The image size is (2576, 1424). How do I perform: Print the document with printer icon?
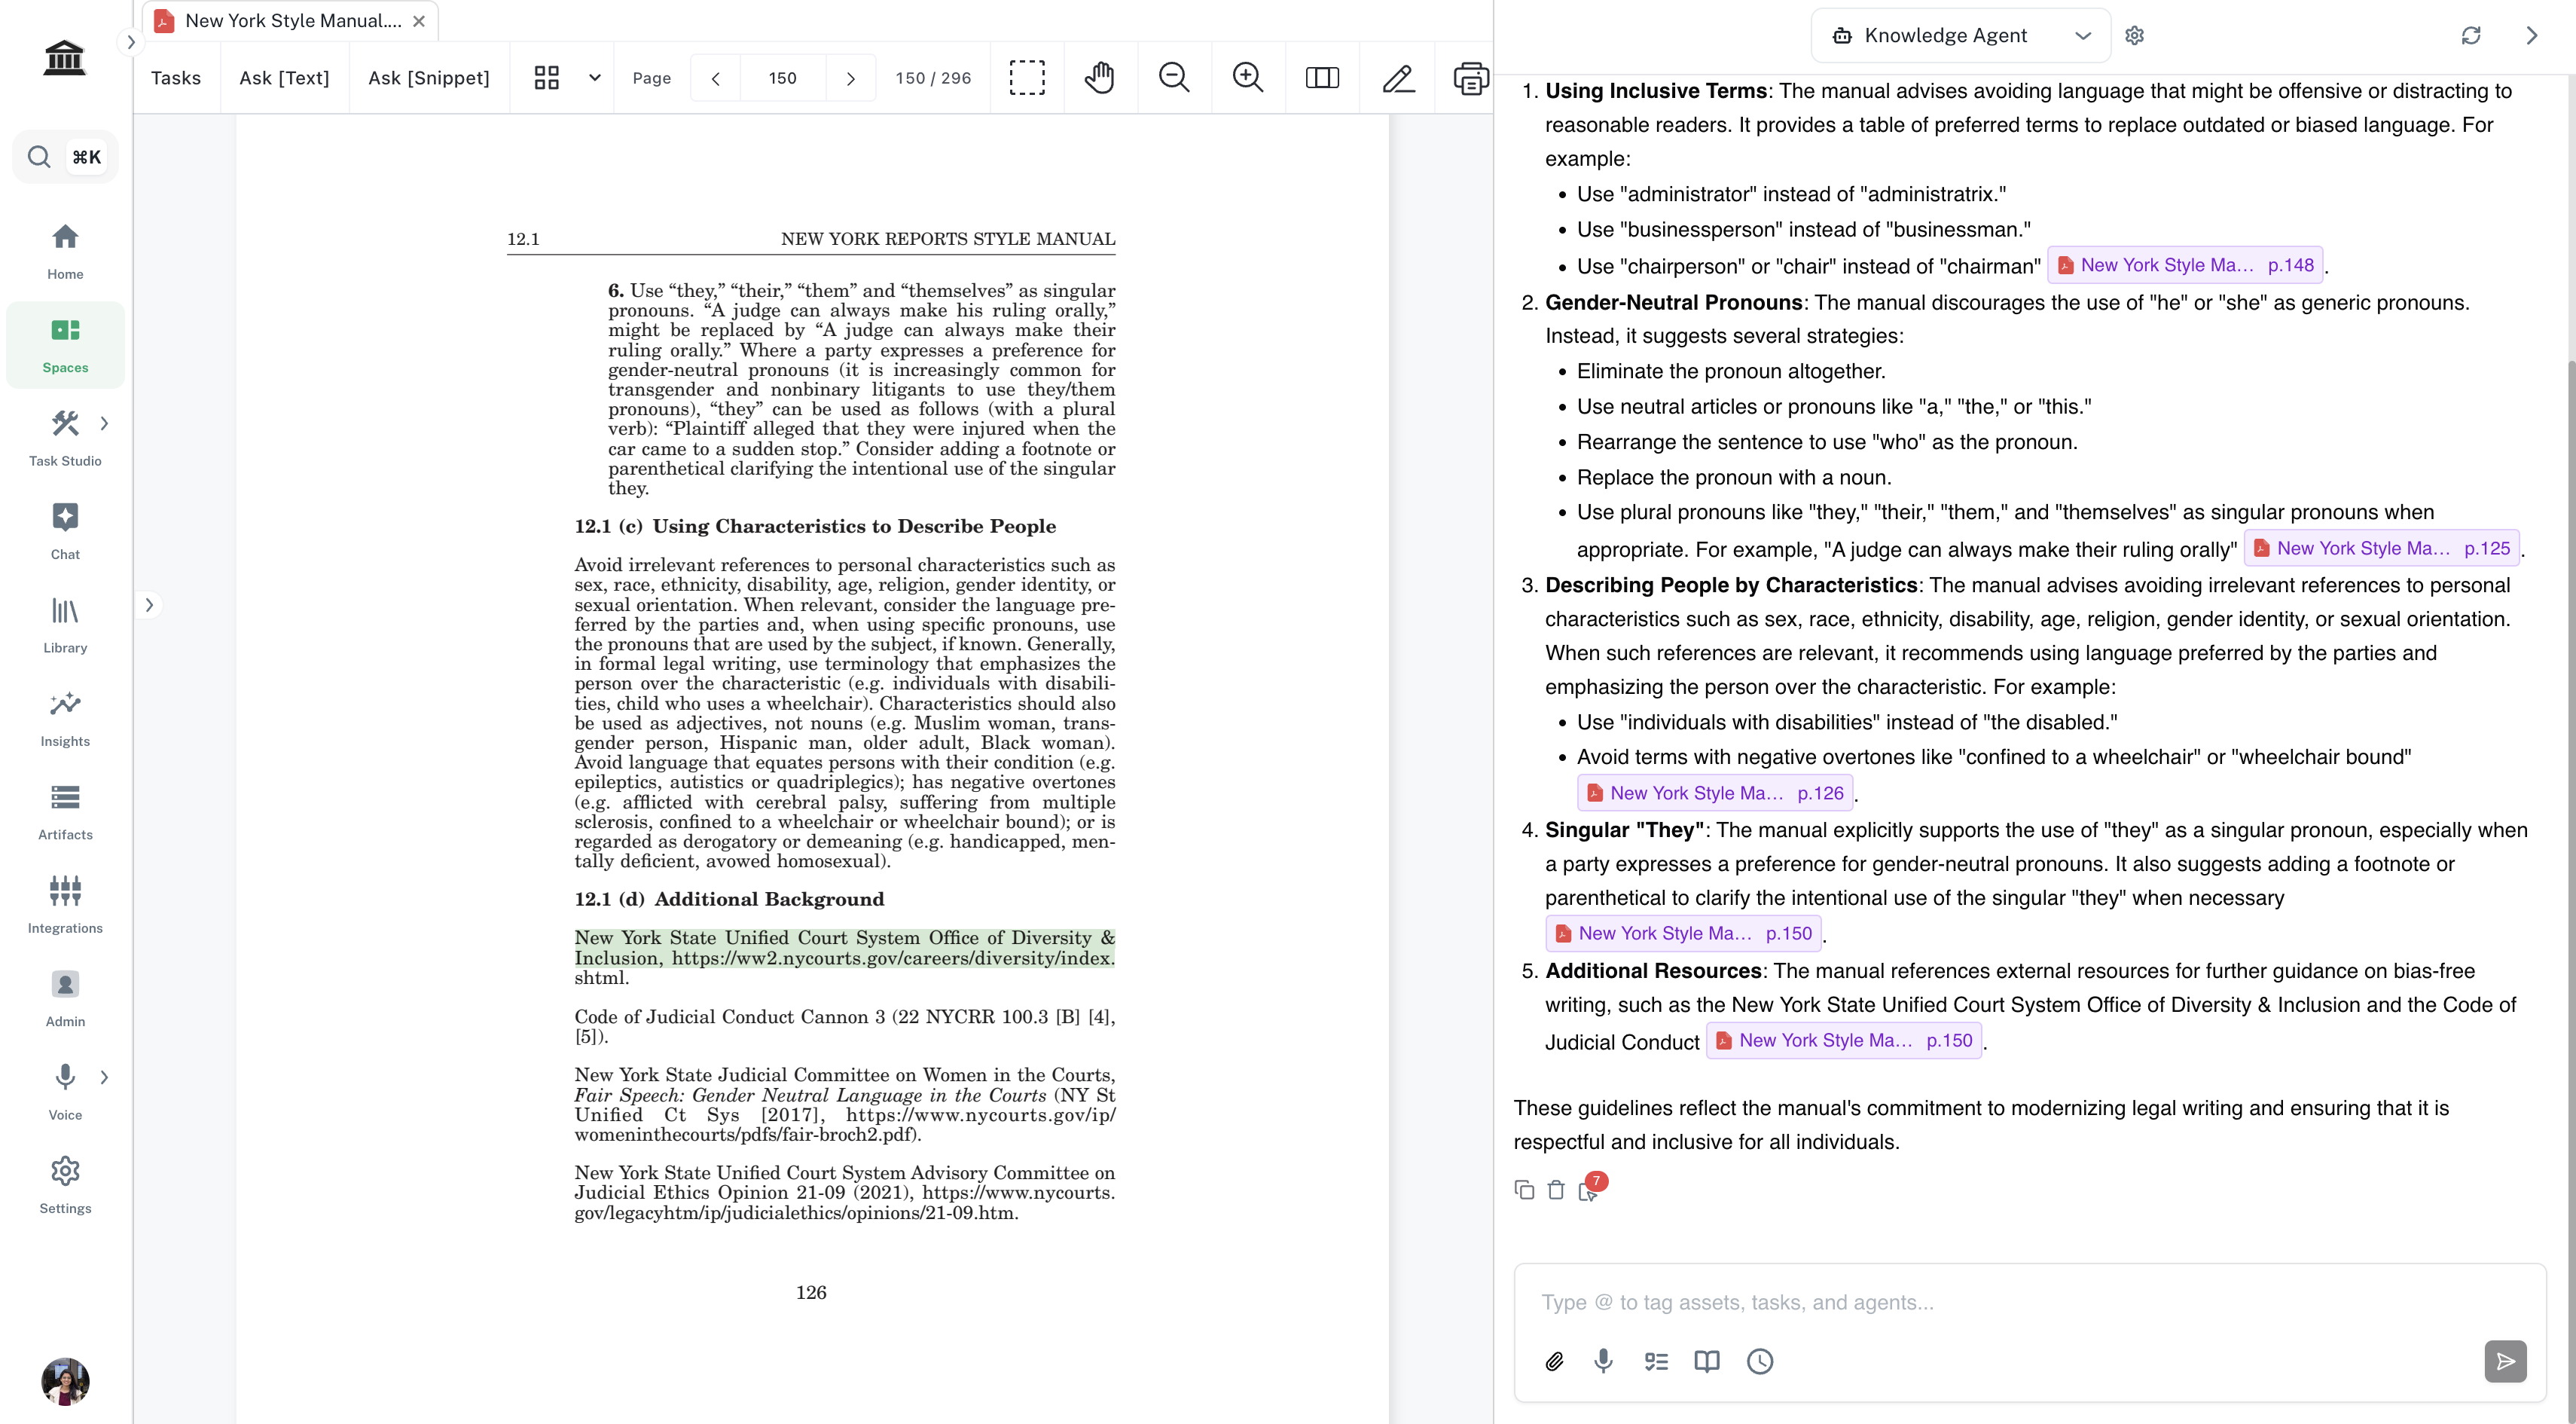point(1470,77)
